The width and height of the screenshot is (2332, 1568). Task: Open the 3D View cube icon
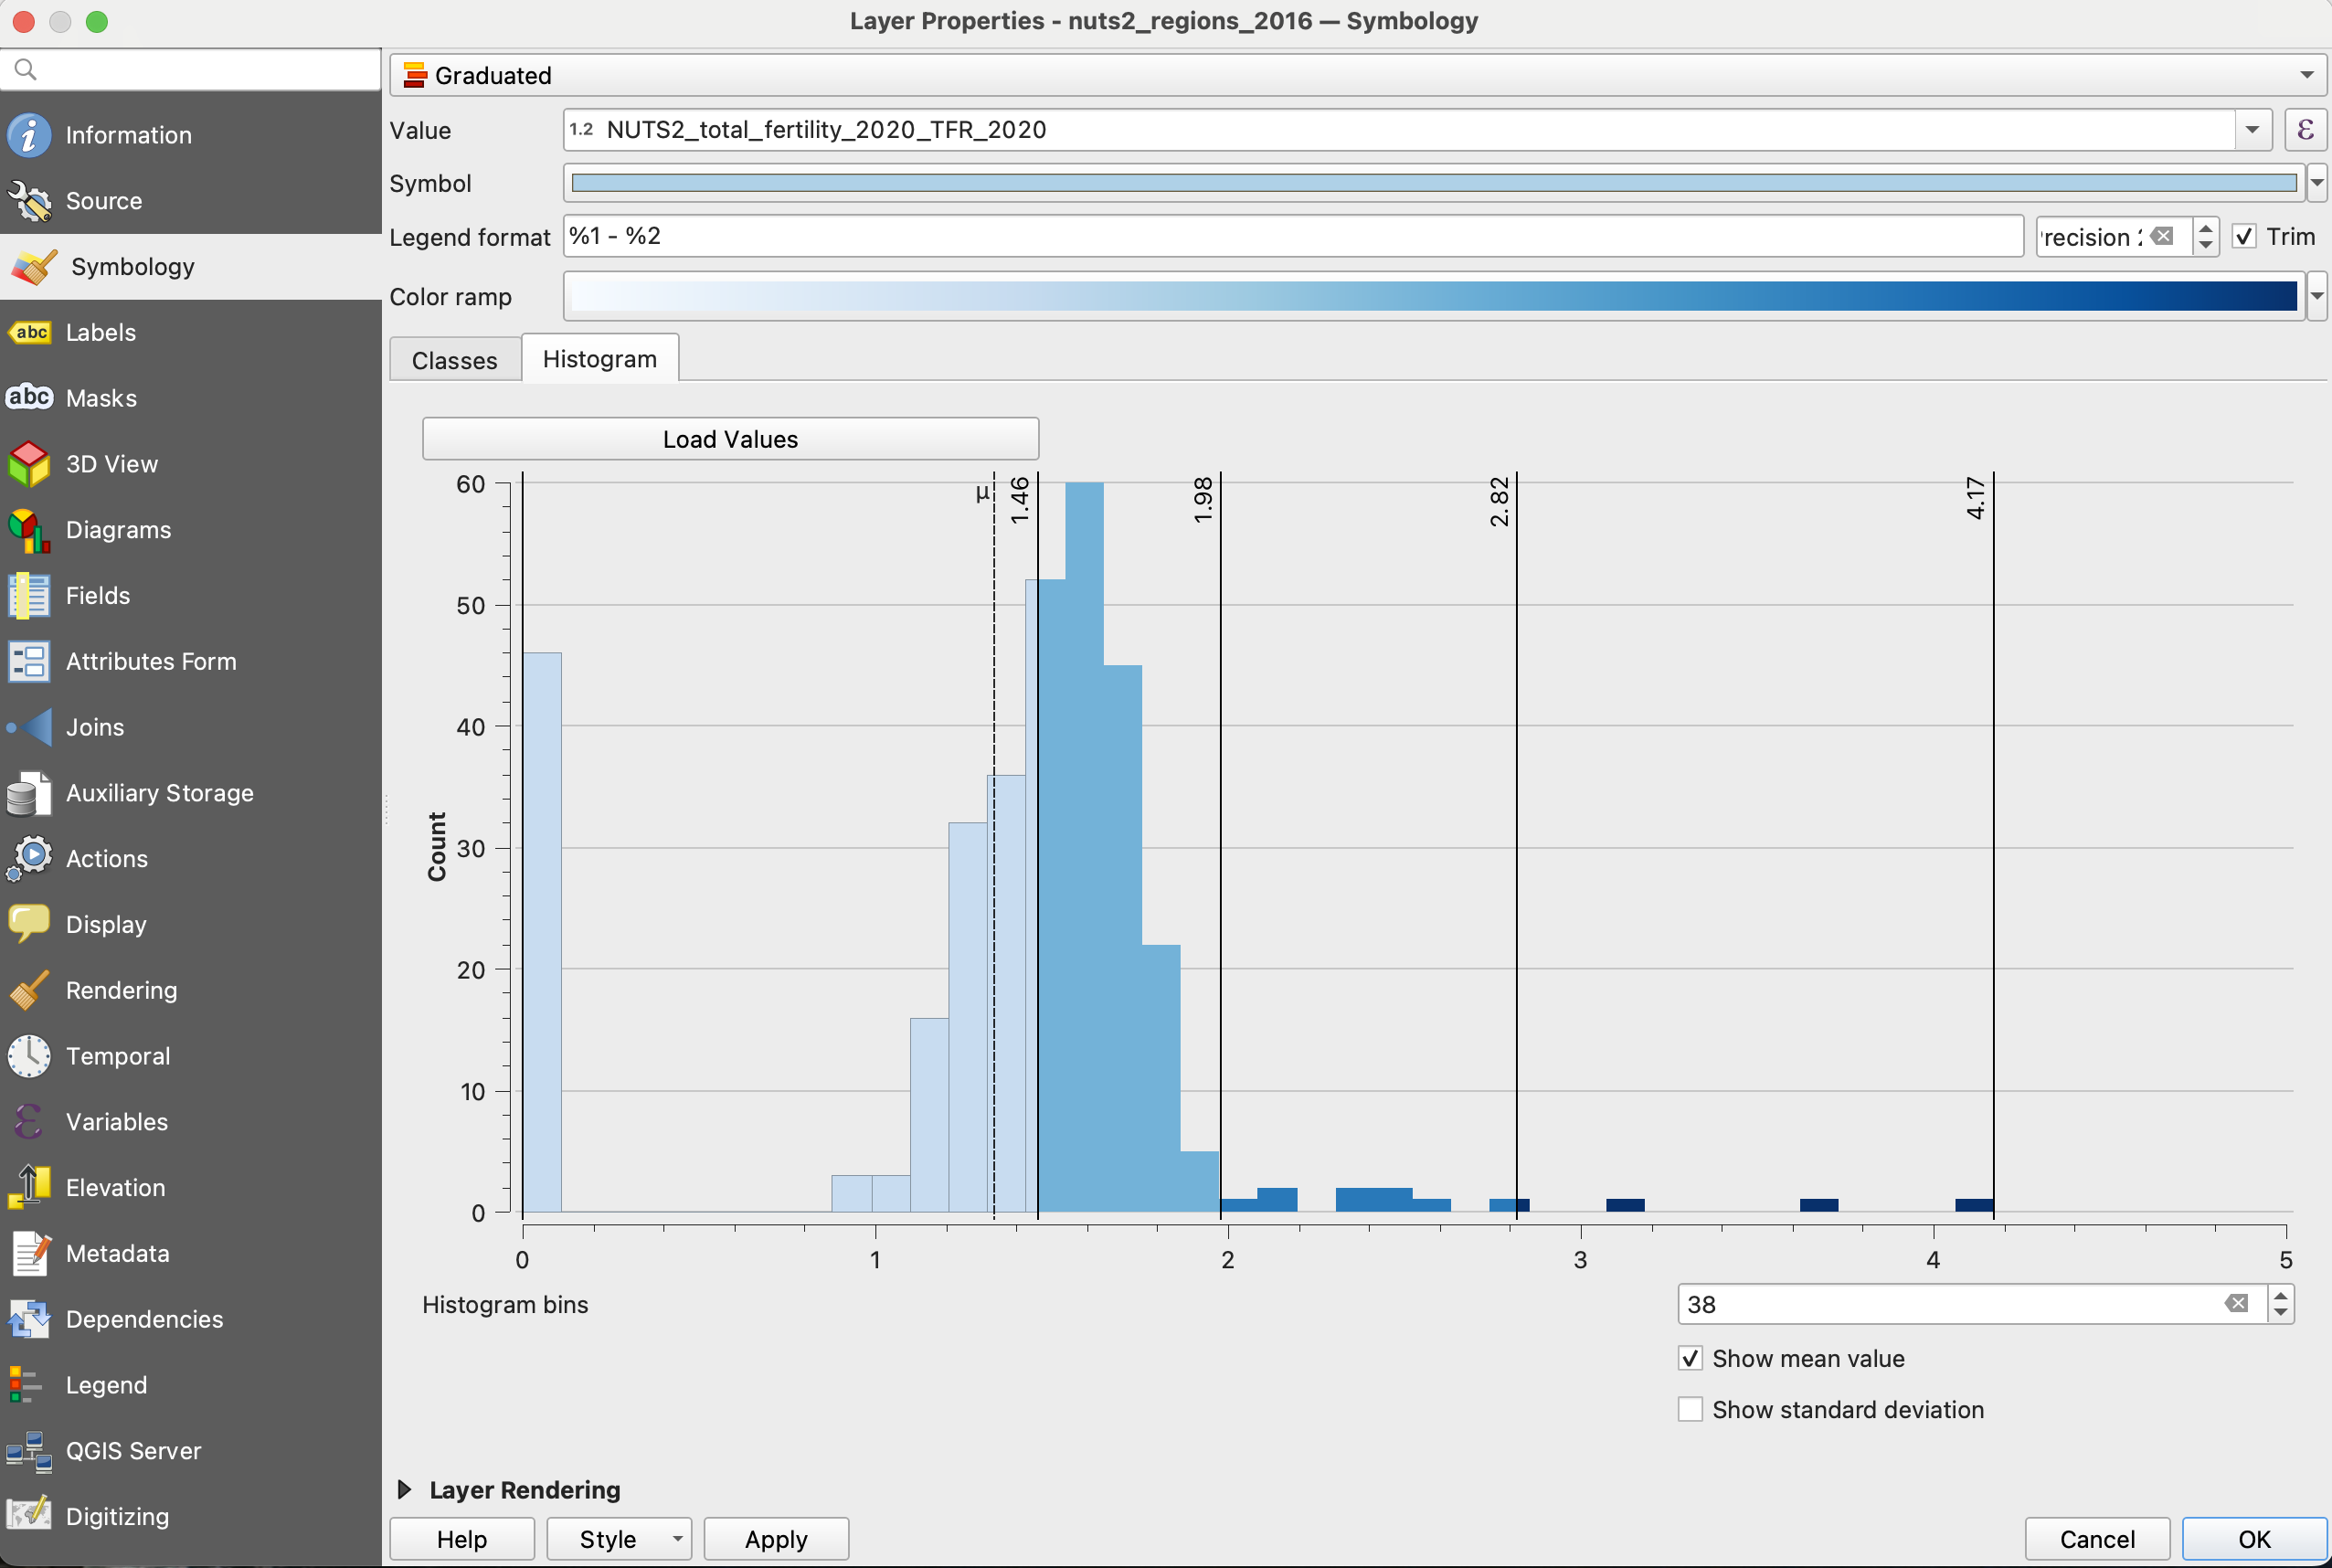click(29, 464)
